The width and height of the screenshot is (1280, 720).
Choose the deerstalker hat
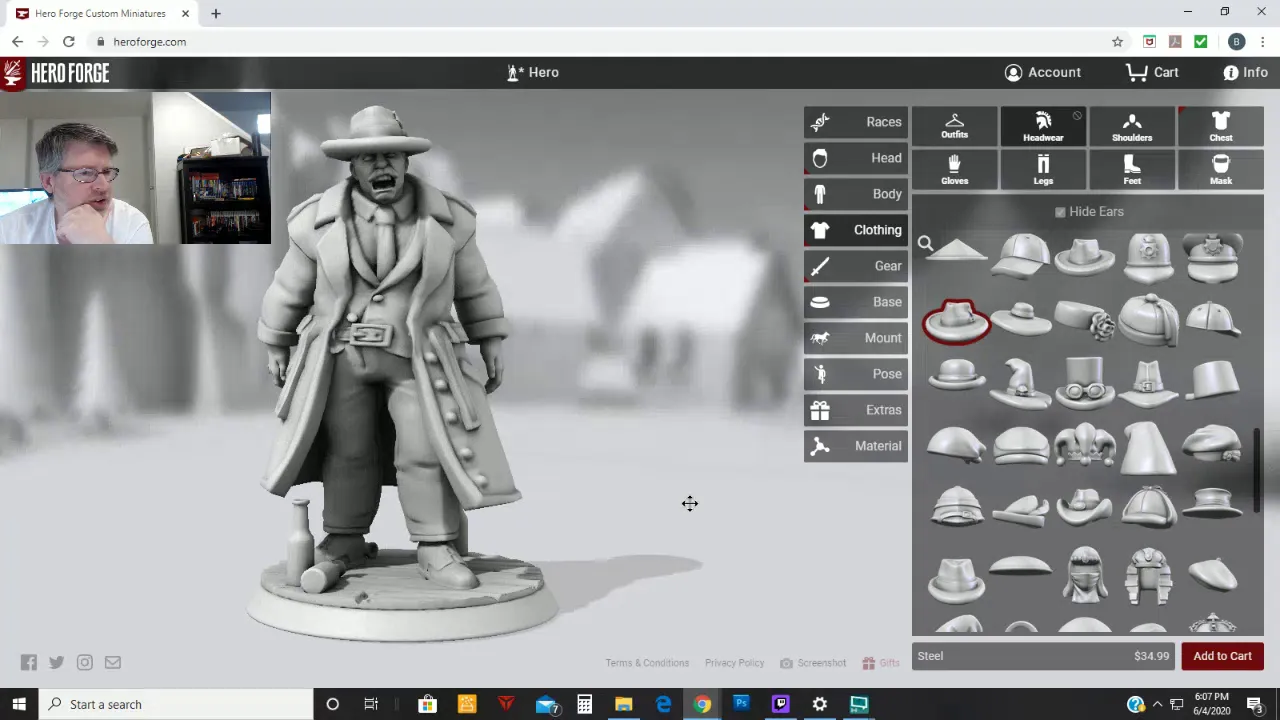(x=1149, y=506)
